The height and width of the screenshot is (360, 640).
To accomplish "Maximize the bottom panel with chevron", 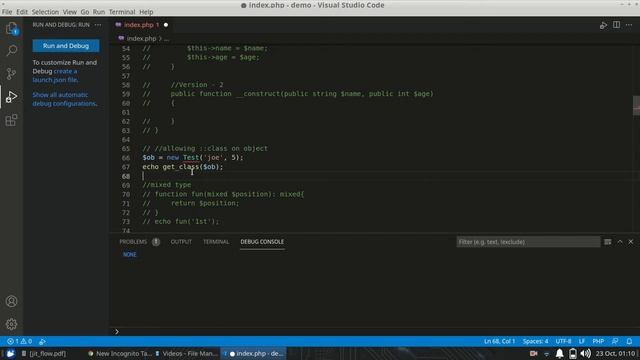I will pyautogui.click(x=620, y=242).
